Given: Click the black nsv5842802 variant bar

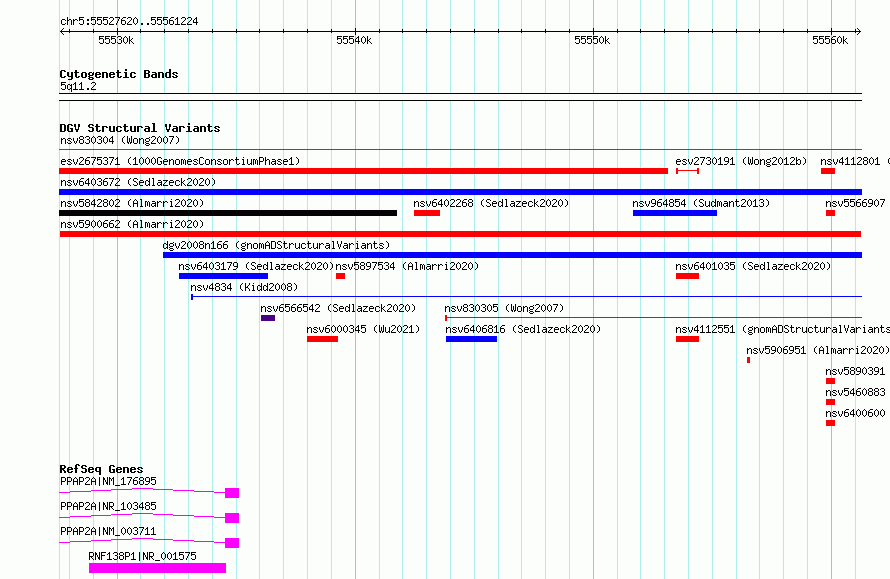Looking at the screenshot, I should pos(228,213).
